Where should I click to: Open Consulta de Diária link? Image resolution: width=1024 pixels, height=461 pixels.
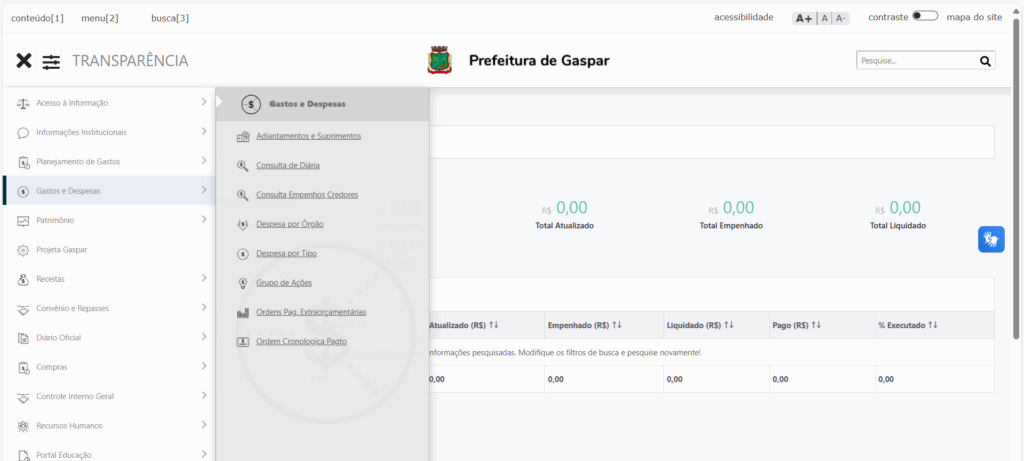pos(288,166)
